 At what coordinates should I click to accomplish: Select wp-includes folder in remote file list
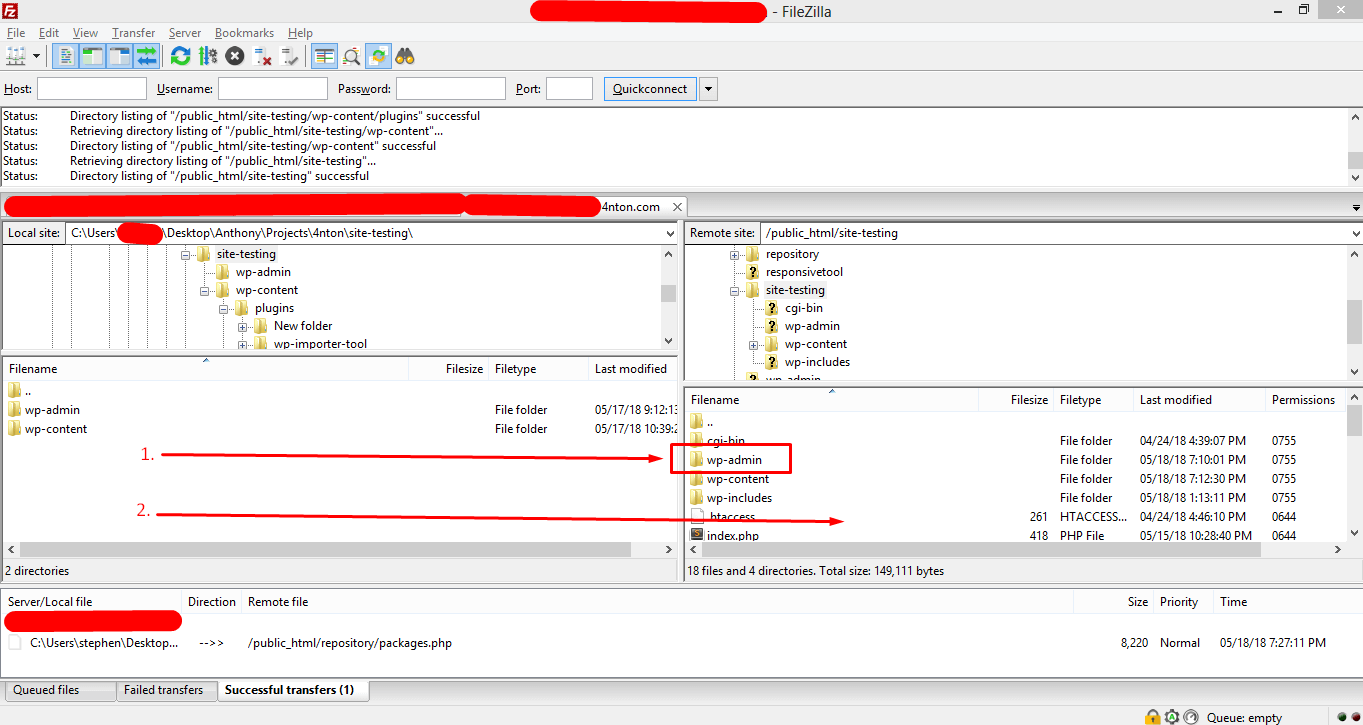tap(739, 498)
